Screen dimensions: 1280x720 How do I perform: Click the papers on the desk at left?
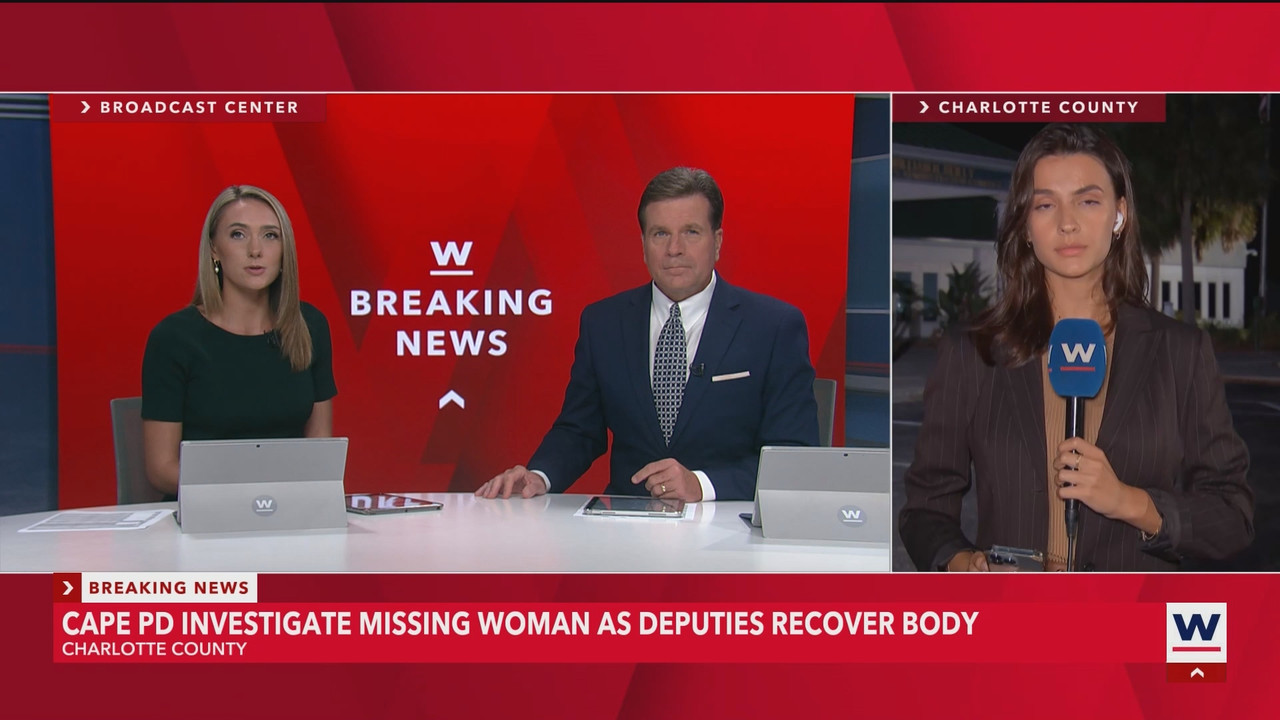coord(97,520)
